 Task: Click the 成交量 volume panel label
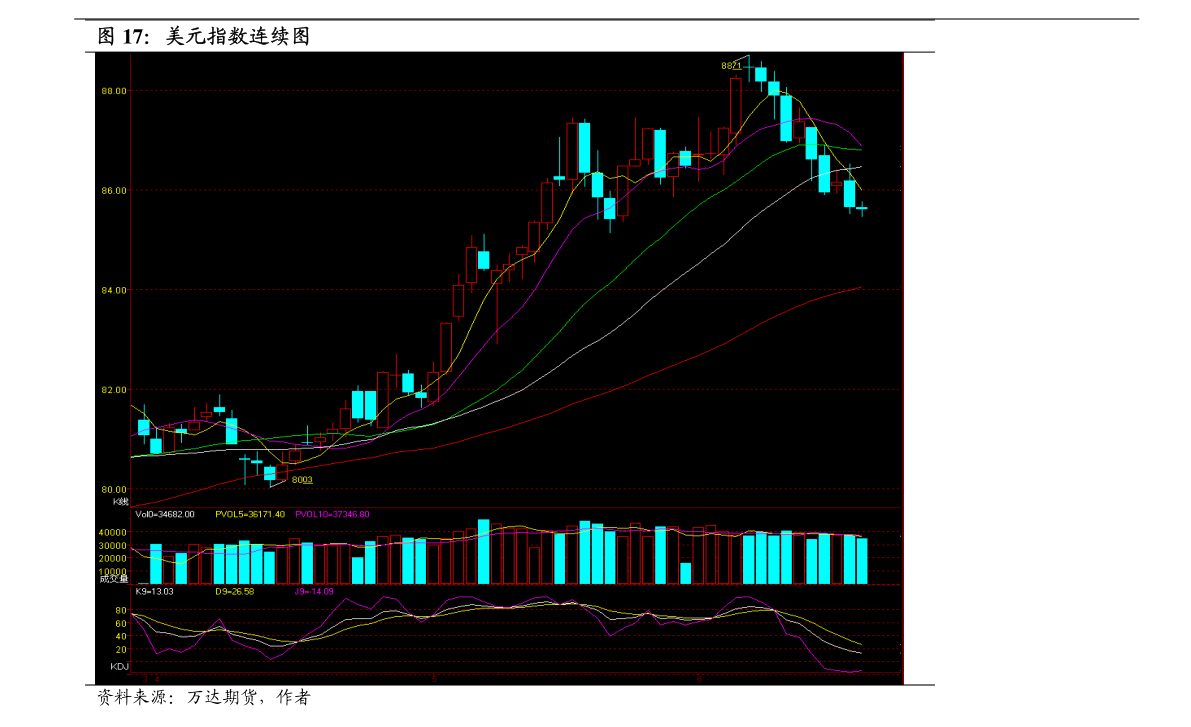pos(114,579)
